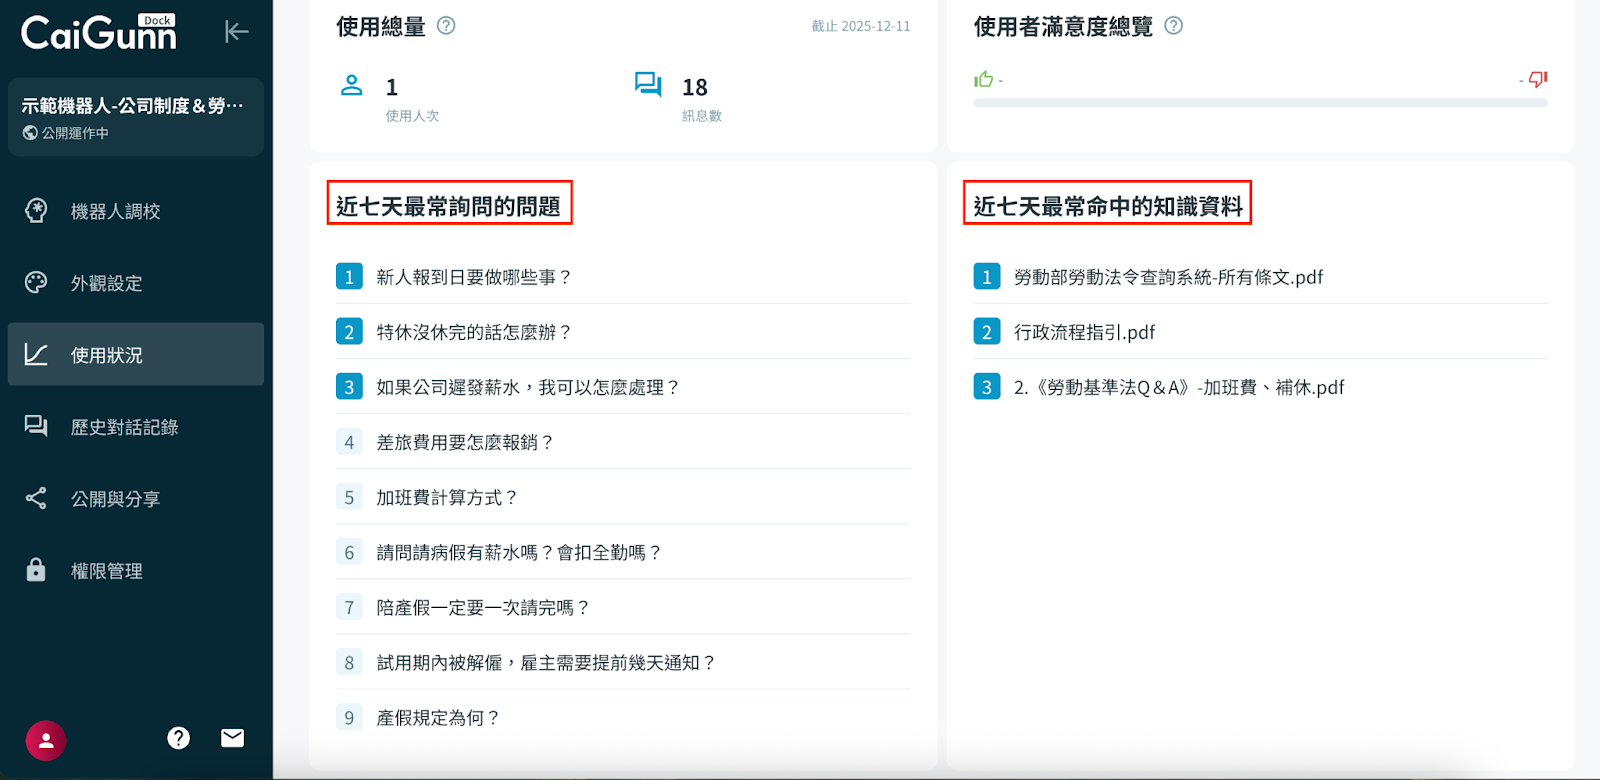Image resolution: width=1600 pixels, height=780 pixels.
Task: Select question 加班費計算方式？
Action: (447, 497)
